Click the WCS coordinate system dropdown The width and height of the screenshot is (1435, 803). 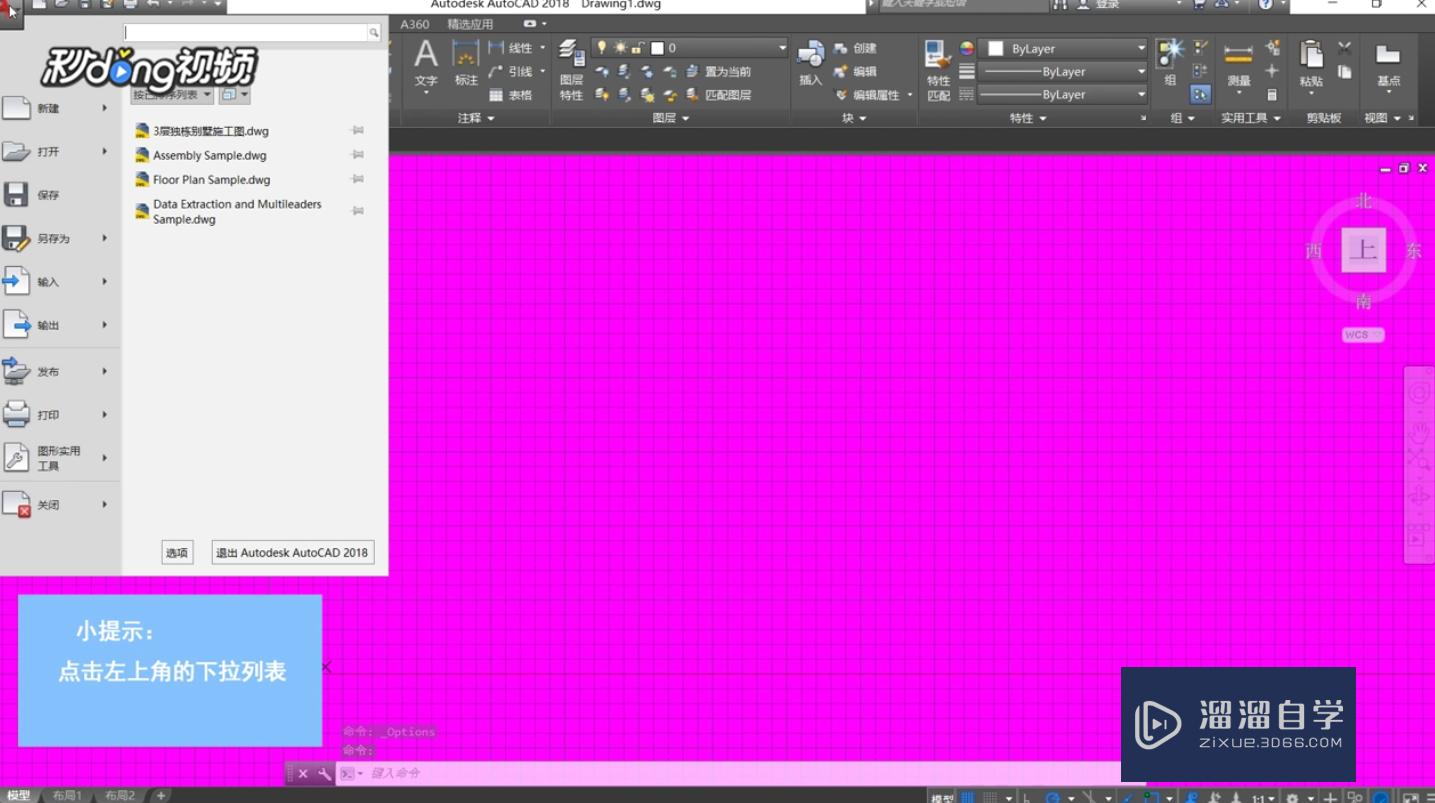(x=1363, y=335)
